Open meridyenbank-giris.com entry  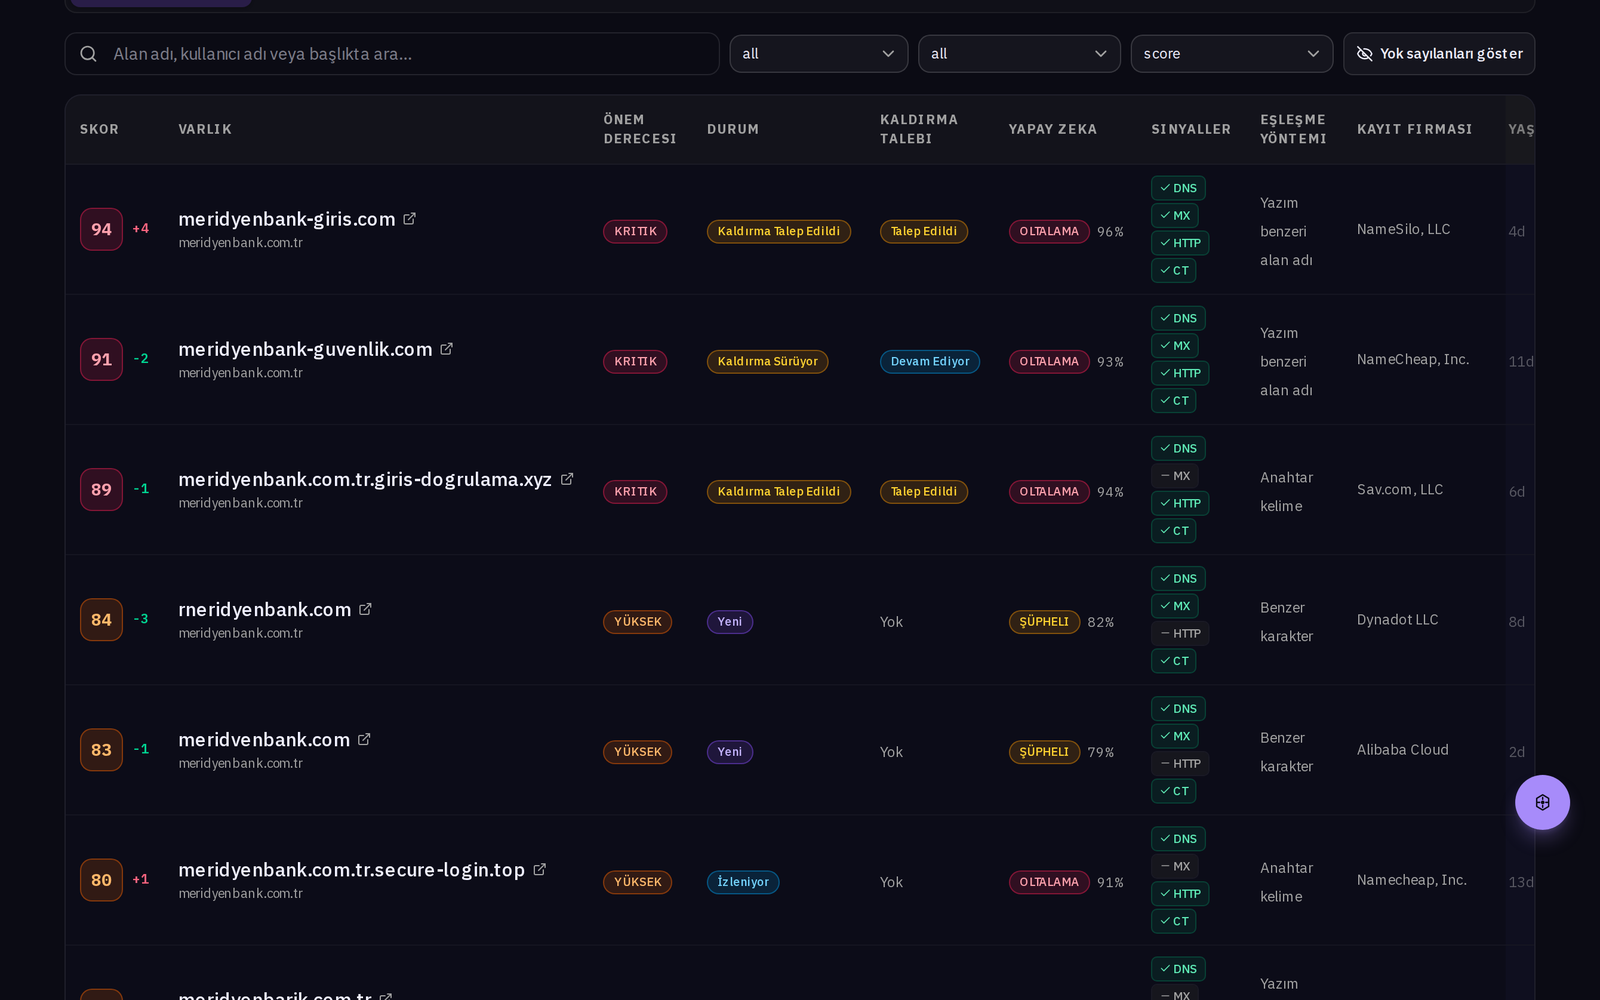(x=287, y=219)
